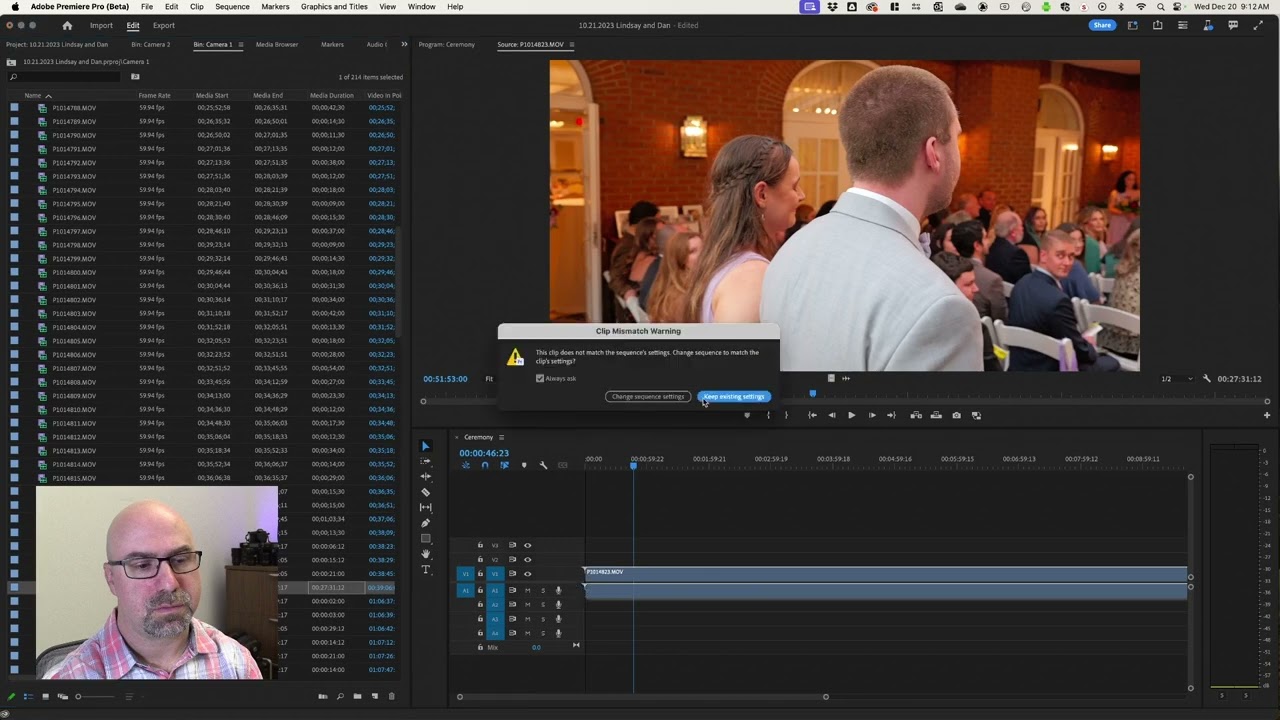The height and width of the screenshot is (720, 1280).
Task: Expand hidden panel tabs overflow chevrons
Action: click(x=404, y=44)
